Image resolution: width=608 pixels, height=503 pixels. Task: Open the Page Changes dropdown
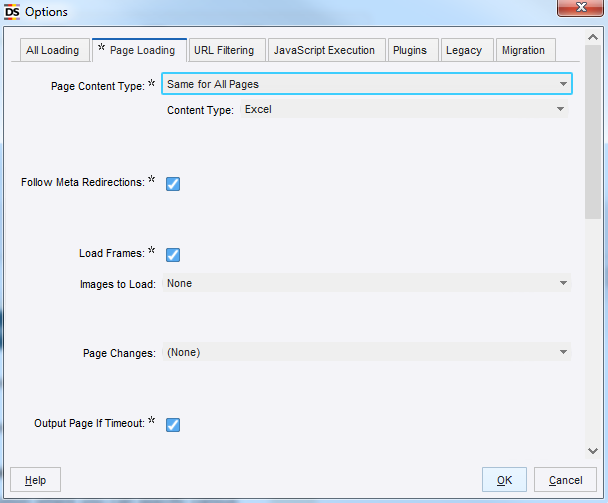click(x=367, y=352)
